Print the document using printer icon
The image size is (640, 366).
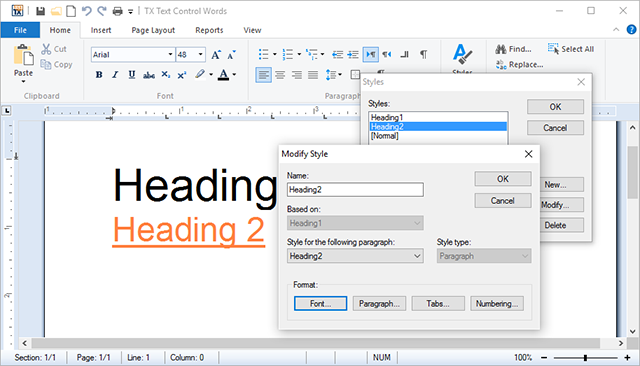pyautogui.click(x=118, y=11)
